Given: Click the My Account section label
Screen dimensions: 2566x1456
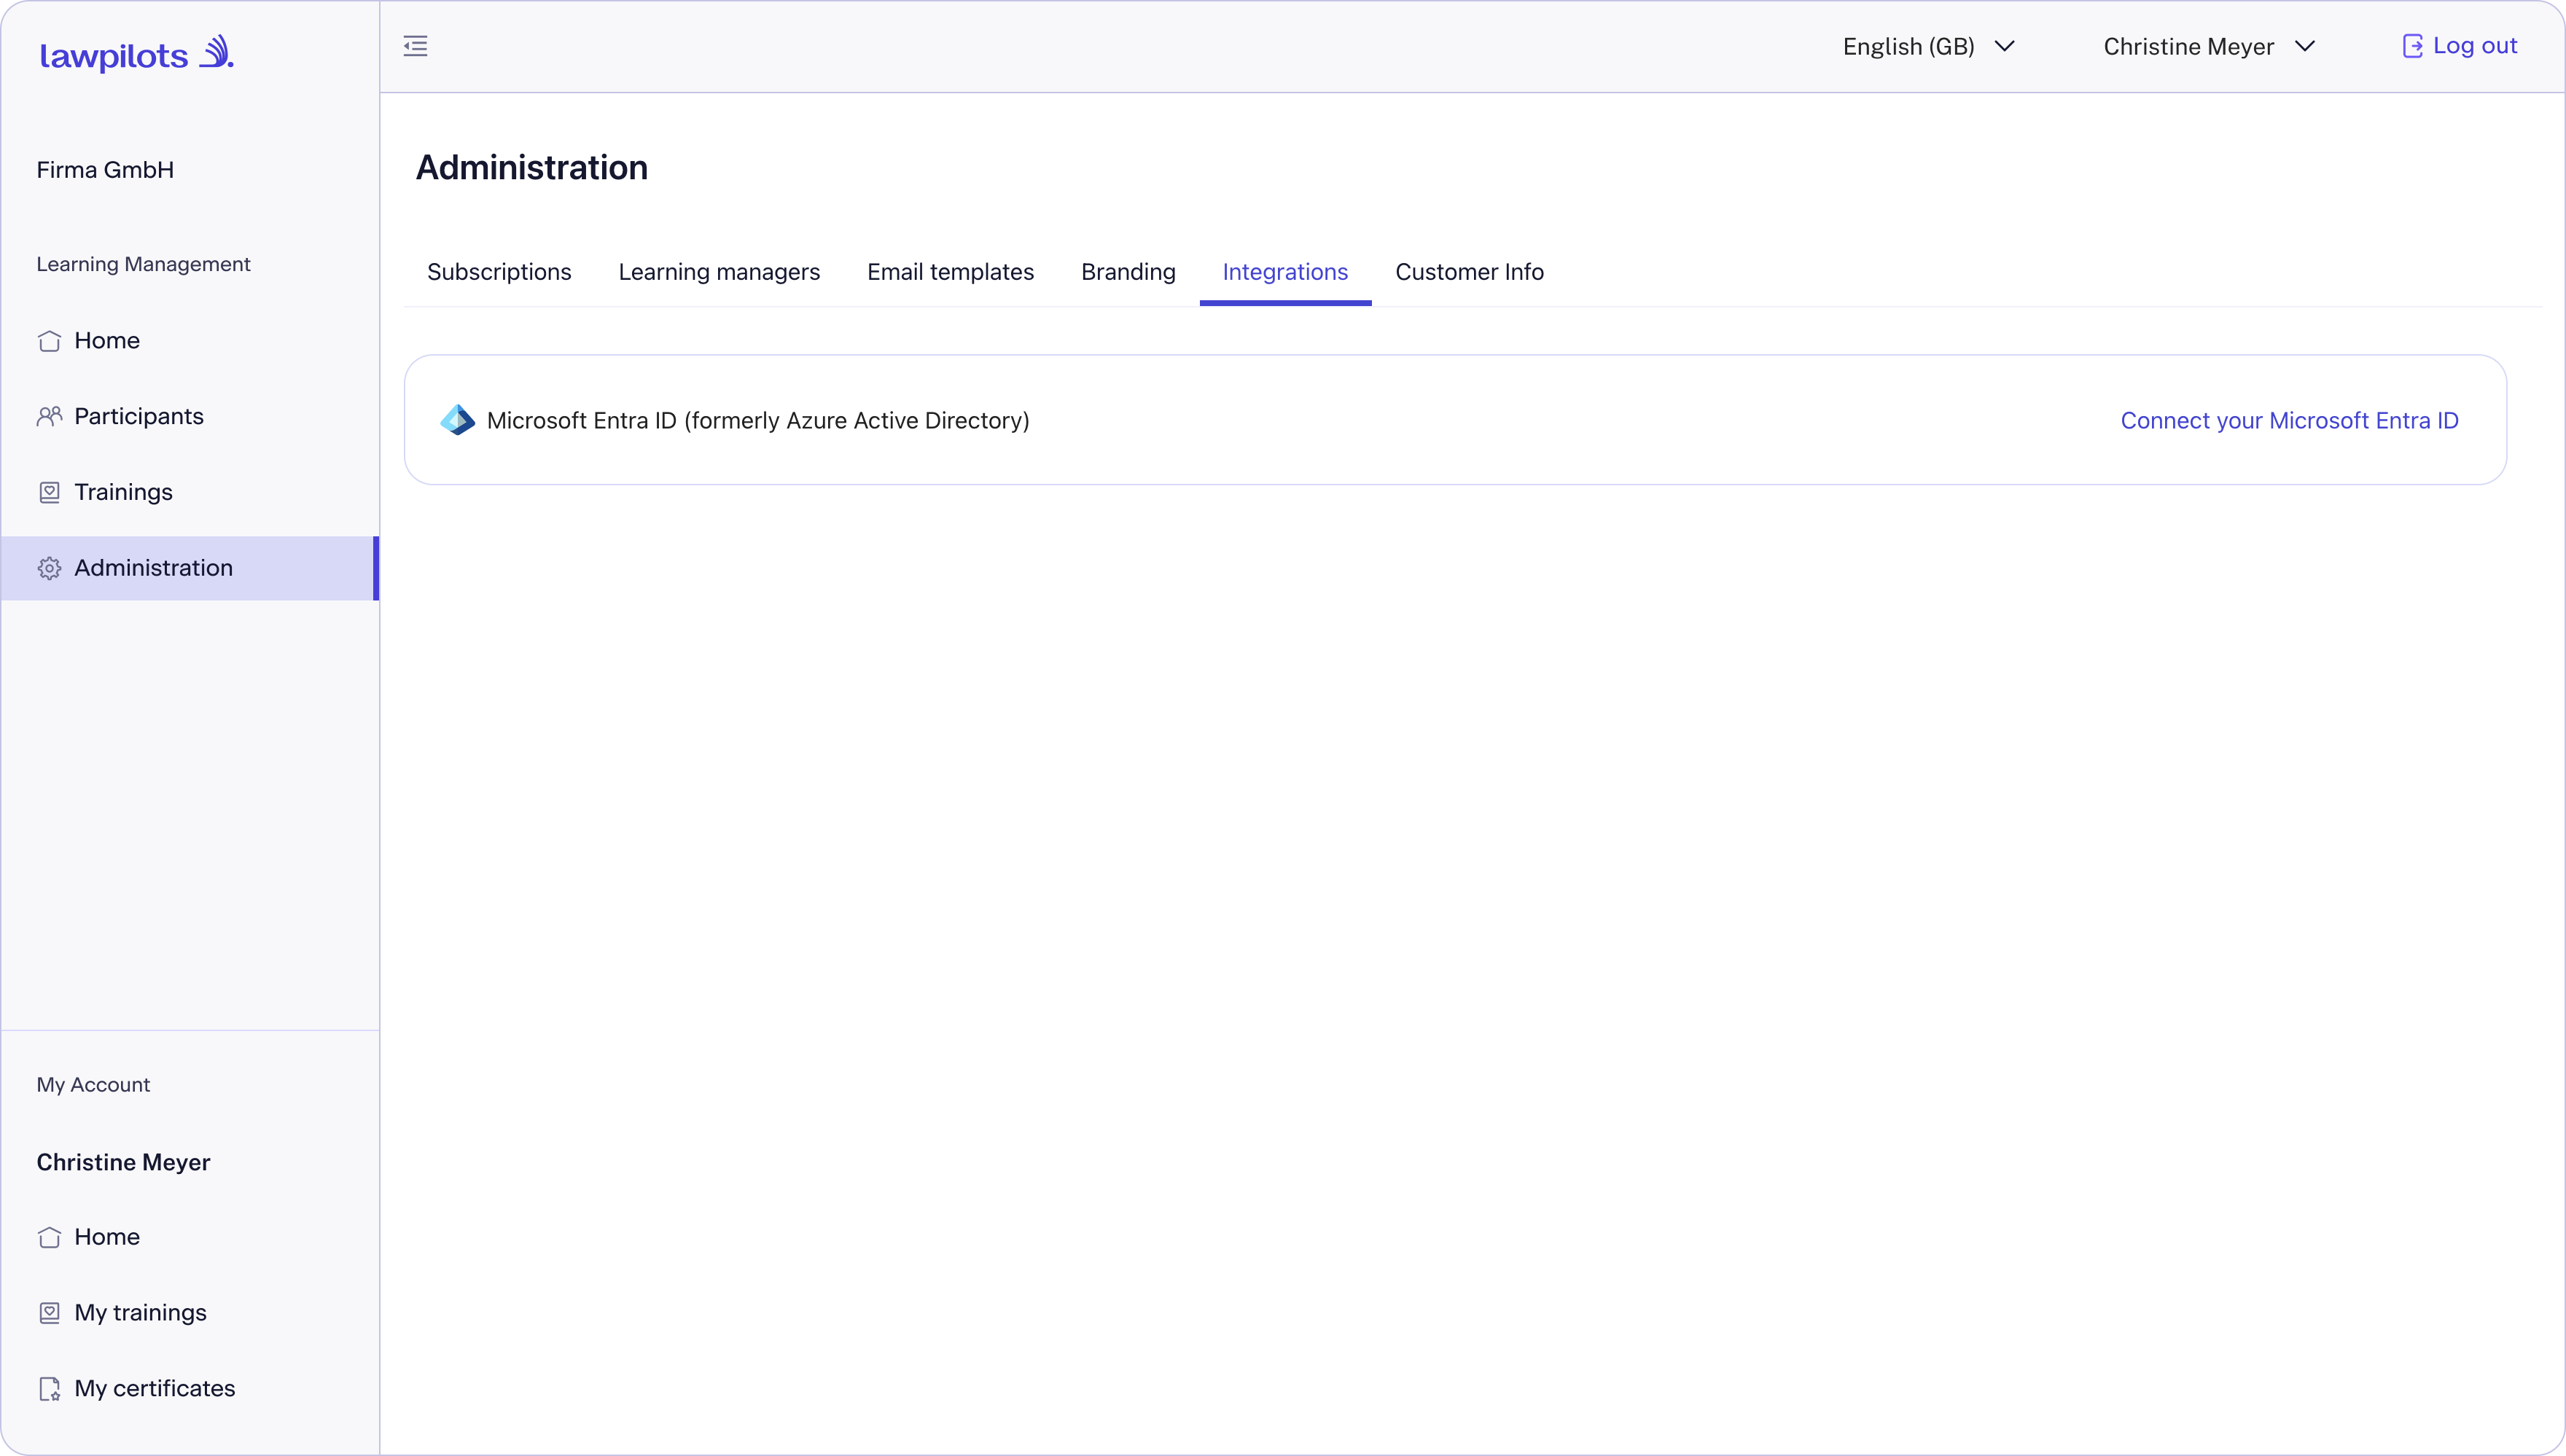Looking at the screenshot, I should tap(93, 1085).
